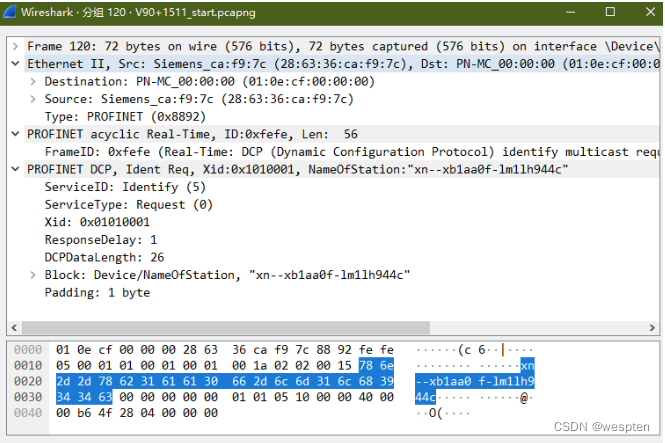Select the ResponseDelay: 1 row
The image size is (665, 443).
coord(101,240)
